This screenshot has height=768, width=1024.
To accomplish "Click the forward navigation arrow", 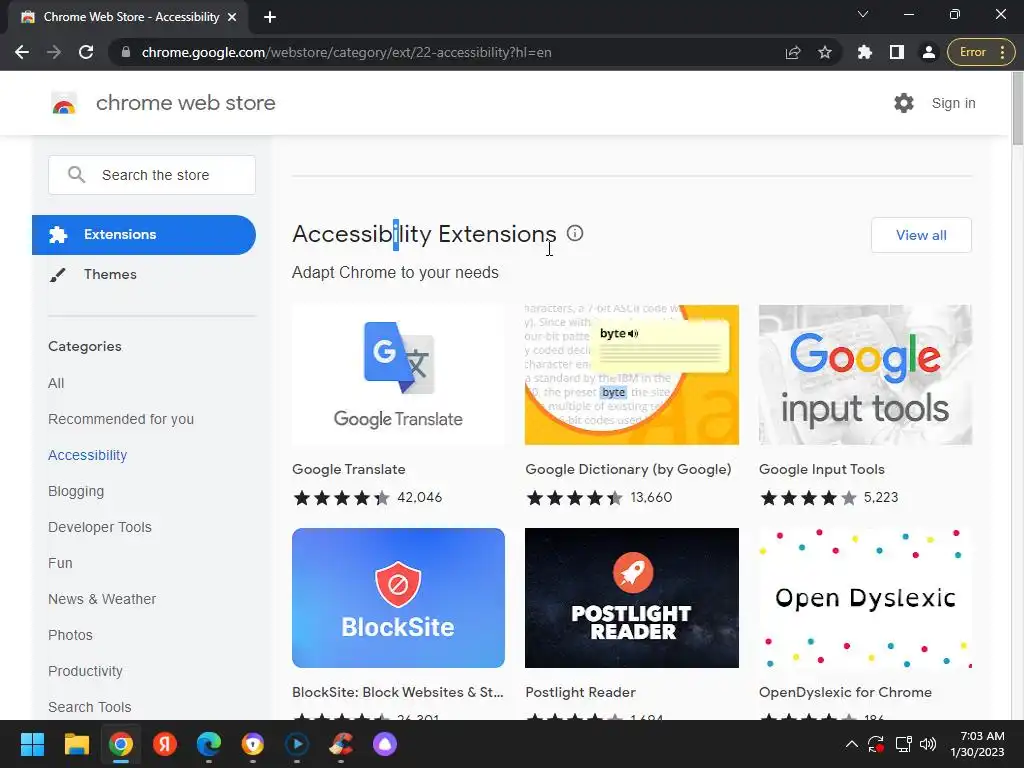I will pyautogui.click(x=54, y=52).
